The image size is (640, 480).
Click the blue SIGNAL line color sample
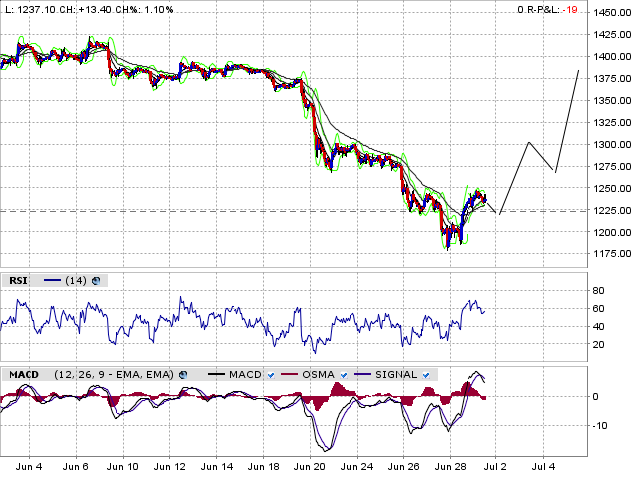(363, 374)
